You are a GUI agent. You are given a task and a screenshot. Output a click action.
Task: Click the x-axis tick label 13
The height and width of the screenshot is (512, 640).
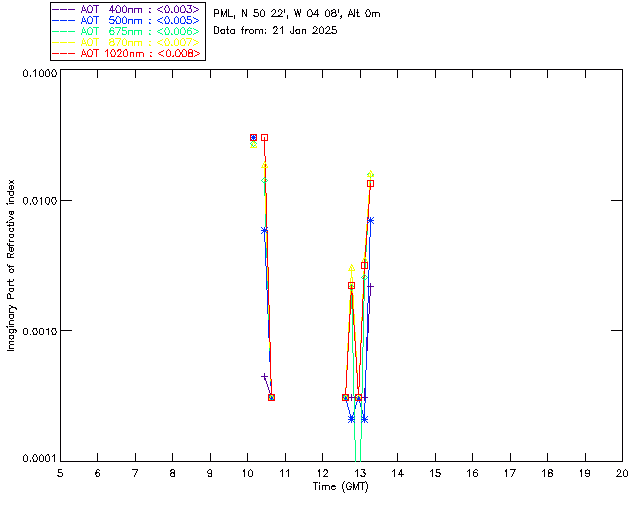[x=360, y=473]
